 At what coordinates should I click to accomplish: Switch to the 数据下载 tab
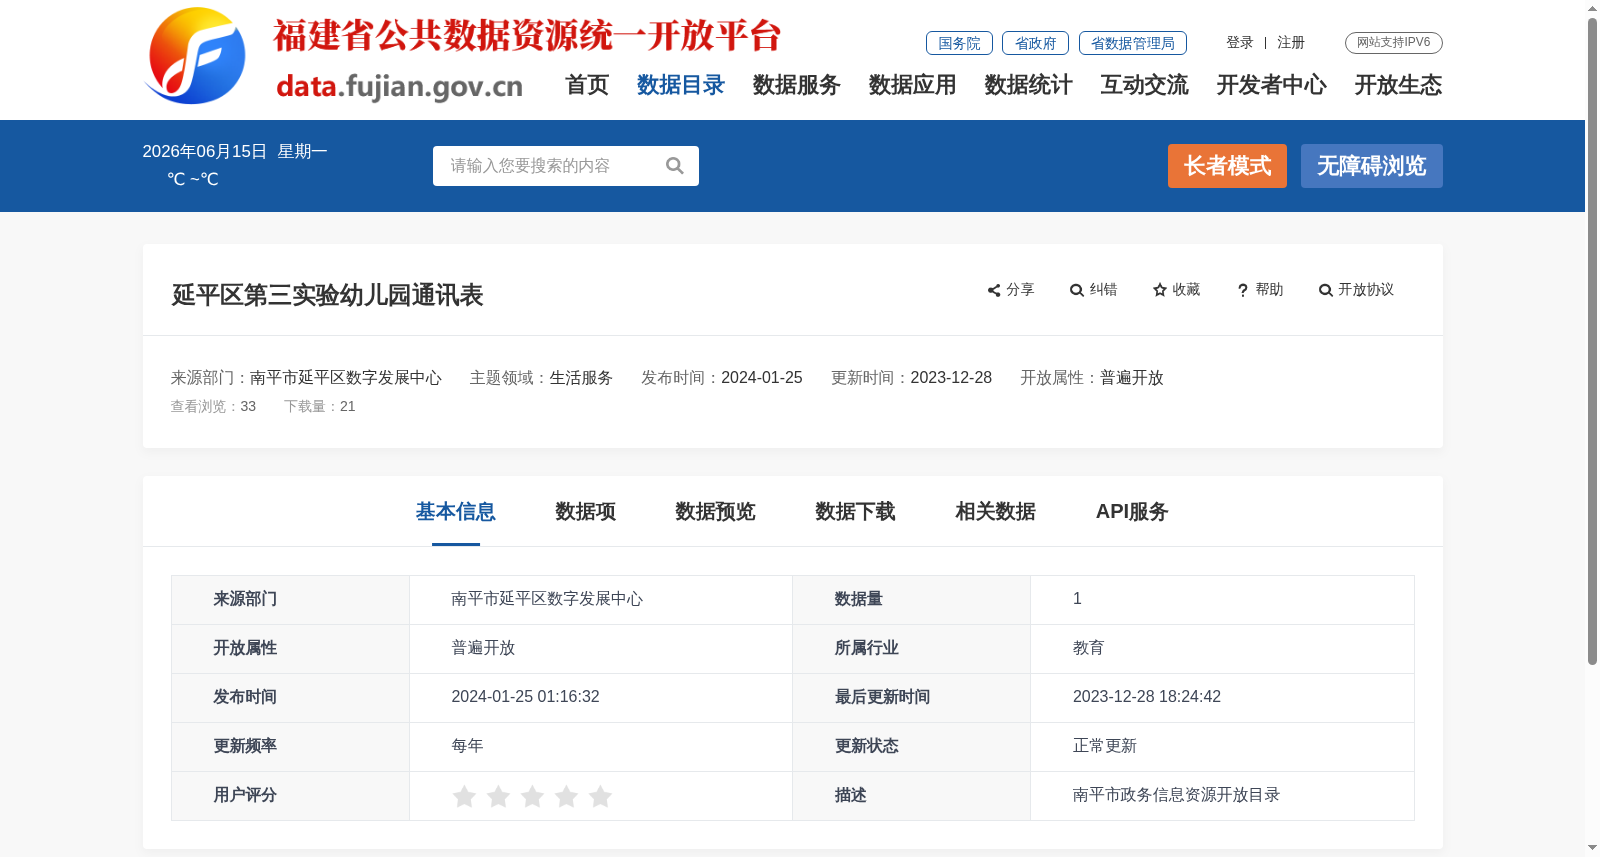856,512
